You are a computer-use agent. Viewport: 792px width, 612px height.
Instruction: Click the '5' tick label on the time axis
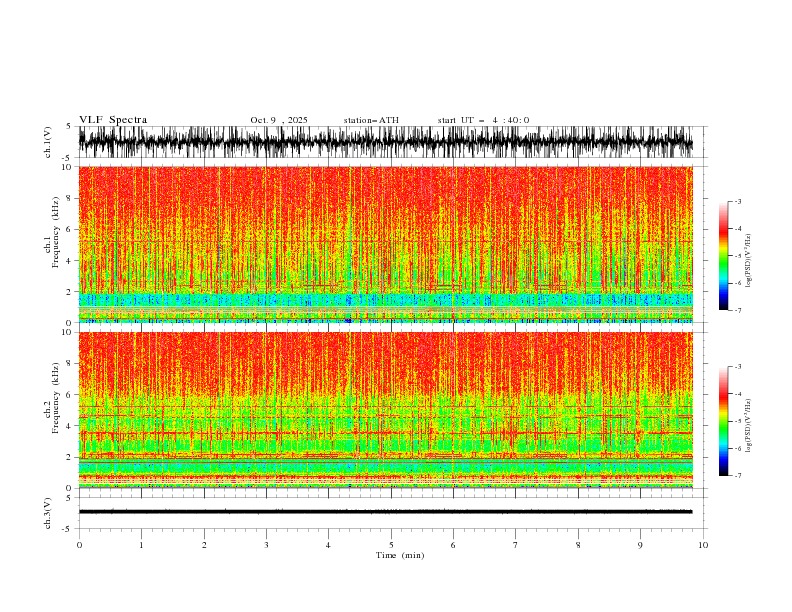[391, 545]
